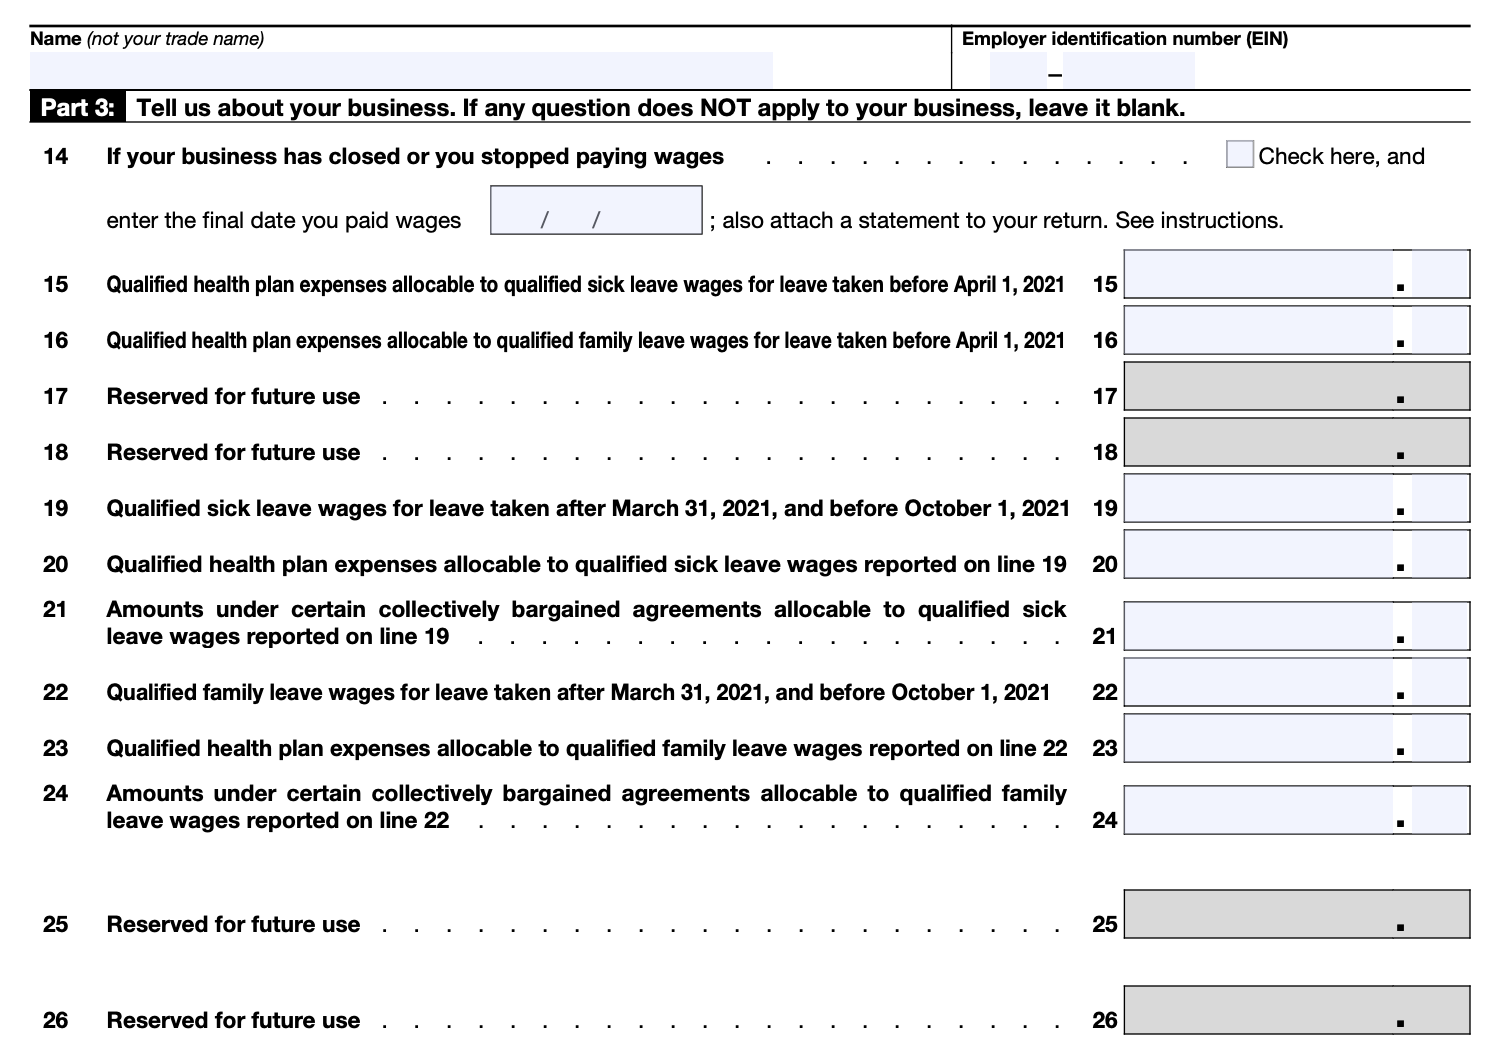Viewport: 1506px width, 1046px height.
Task: Click the final date you paid wages field
Action: pyautogui.click(x=596, y=211)
